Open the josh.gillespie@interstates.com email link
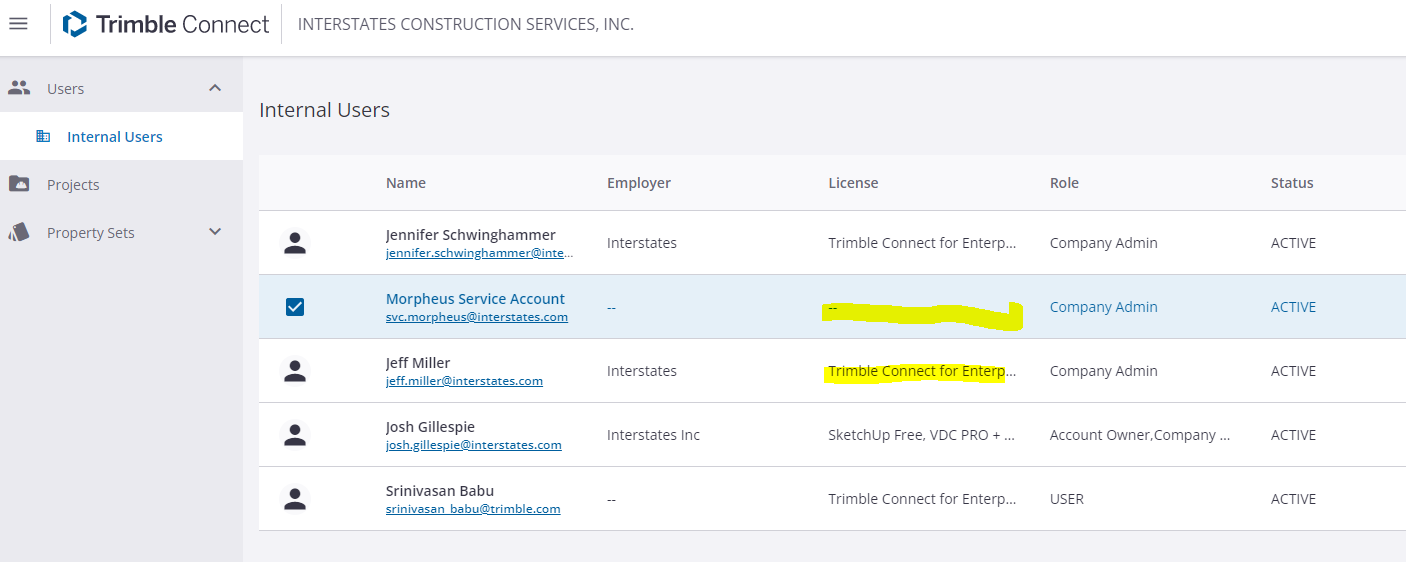This screenshot has height=562, width=1406. pos(474,445)
